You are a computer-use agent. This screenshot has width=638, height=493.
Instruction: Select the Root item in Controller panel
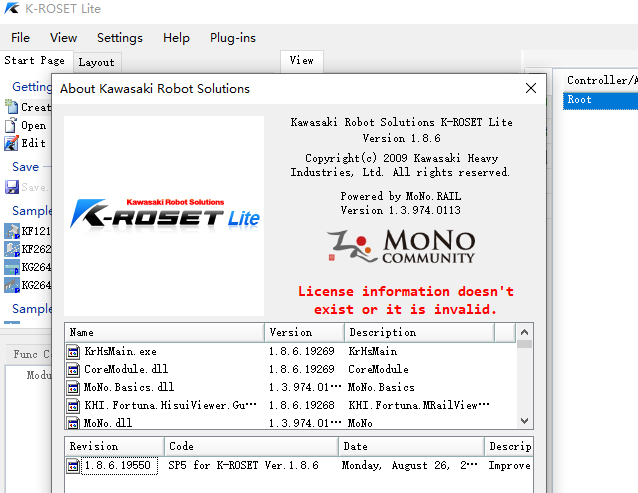tap(580, 100)
